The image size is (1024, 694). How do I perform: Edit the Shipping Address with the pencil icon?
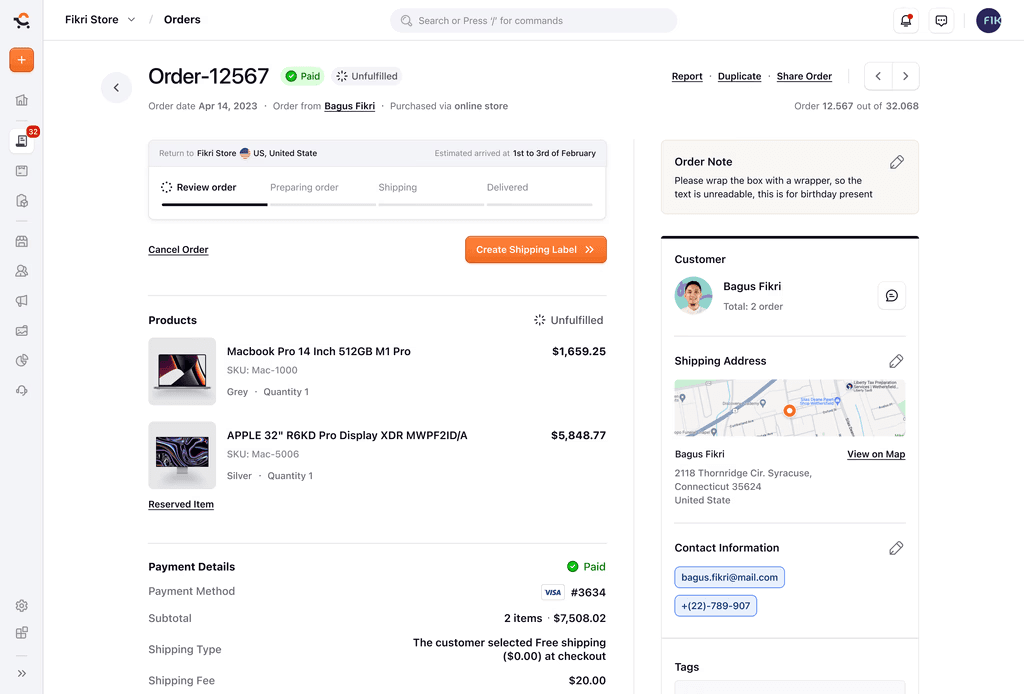coord(896,361)
